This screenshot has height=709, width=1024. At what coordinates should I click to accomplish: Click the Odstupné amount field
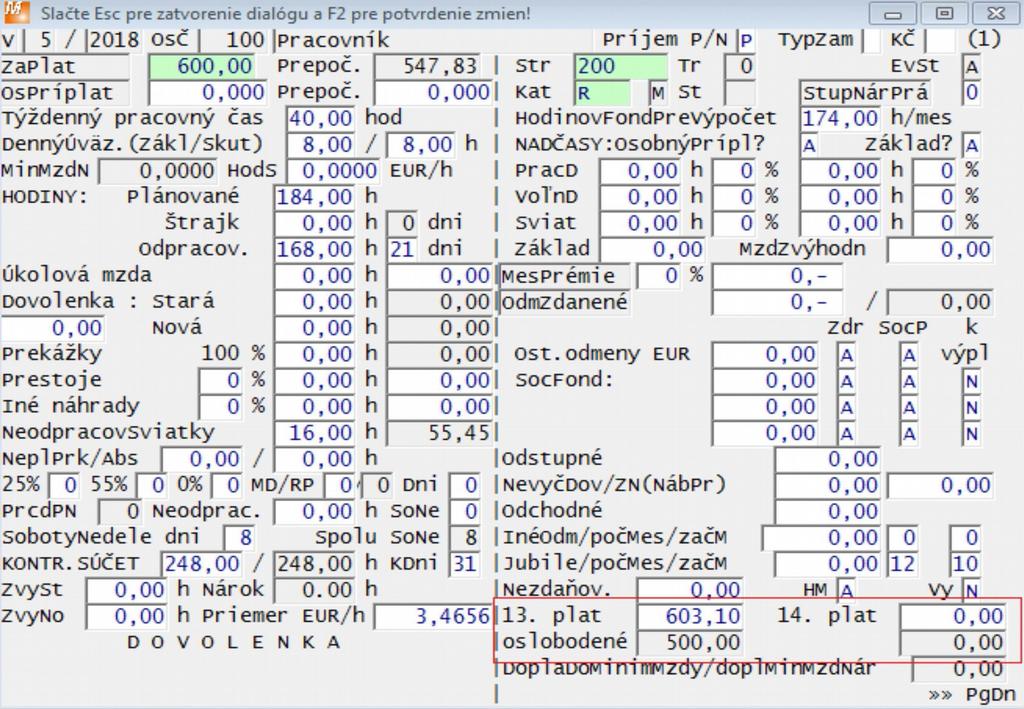[827, 459]
